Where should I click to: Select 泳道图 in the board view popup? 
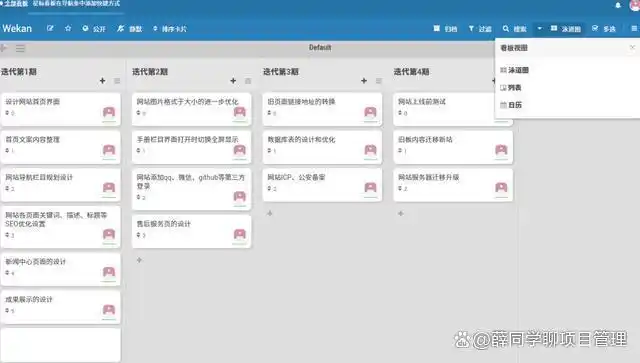(515, 70)
